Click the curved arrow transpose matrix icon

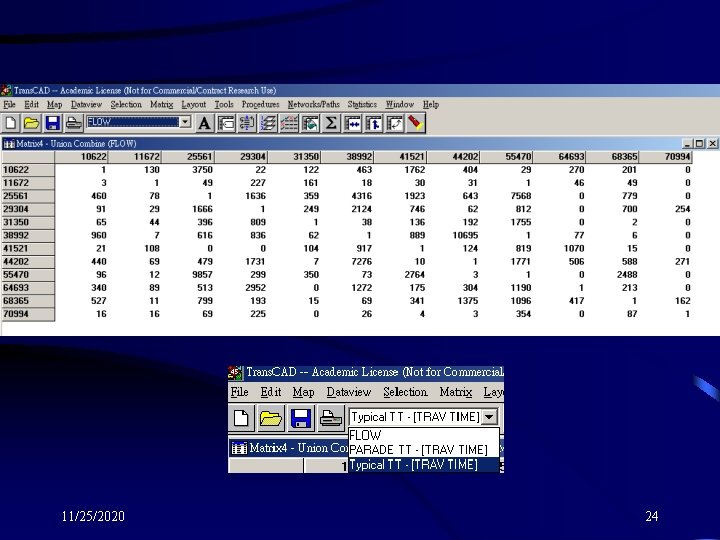395,123
